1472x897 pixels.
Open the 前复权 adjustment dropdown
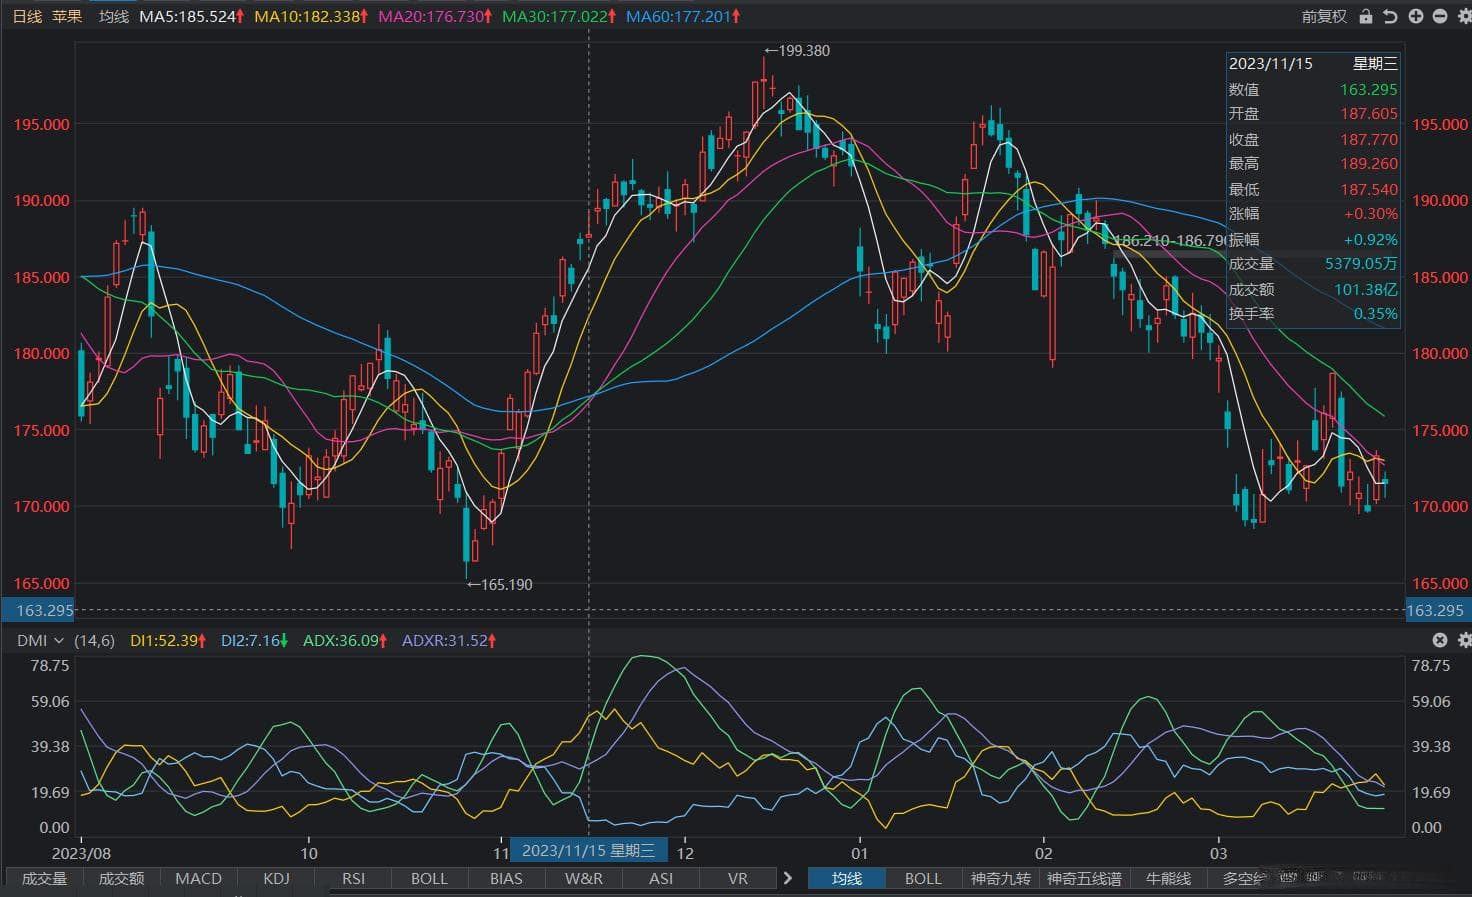tap(1324, 17)
